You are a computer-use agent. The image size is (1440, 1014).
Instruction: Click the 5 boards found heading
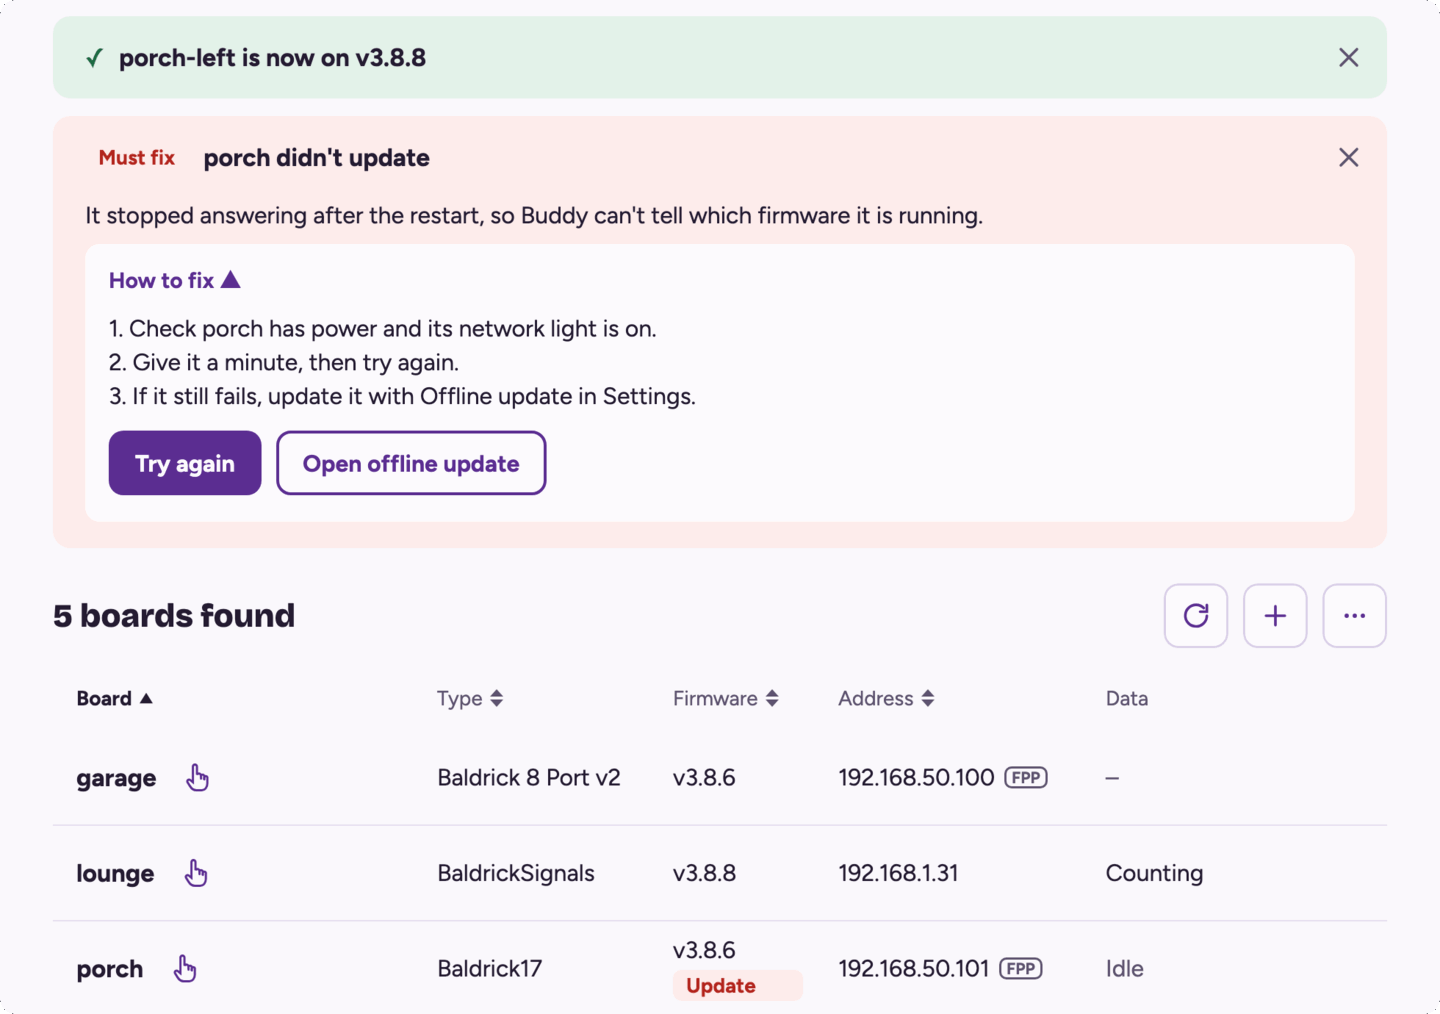point(174,616)
